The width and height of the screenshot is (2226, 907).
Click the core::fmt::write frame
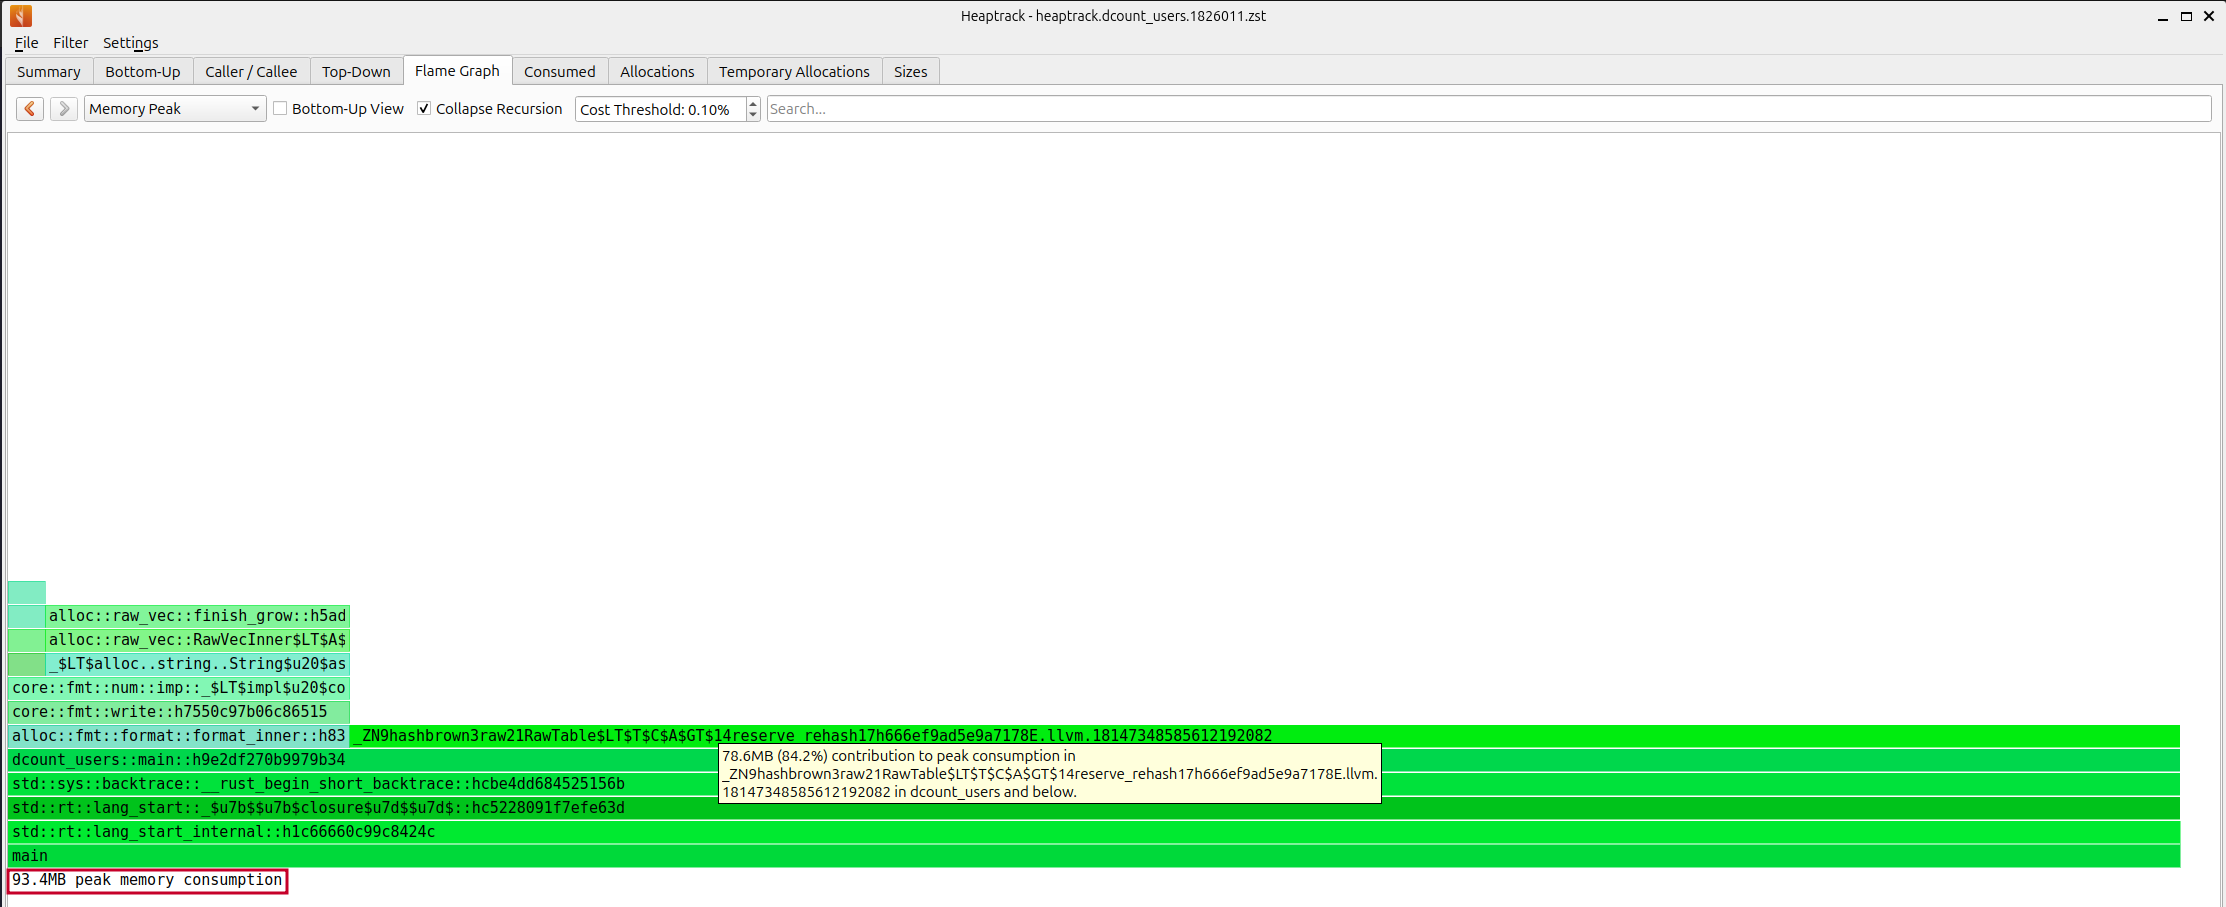pos(170,711)
